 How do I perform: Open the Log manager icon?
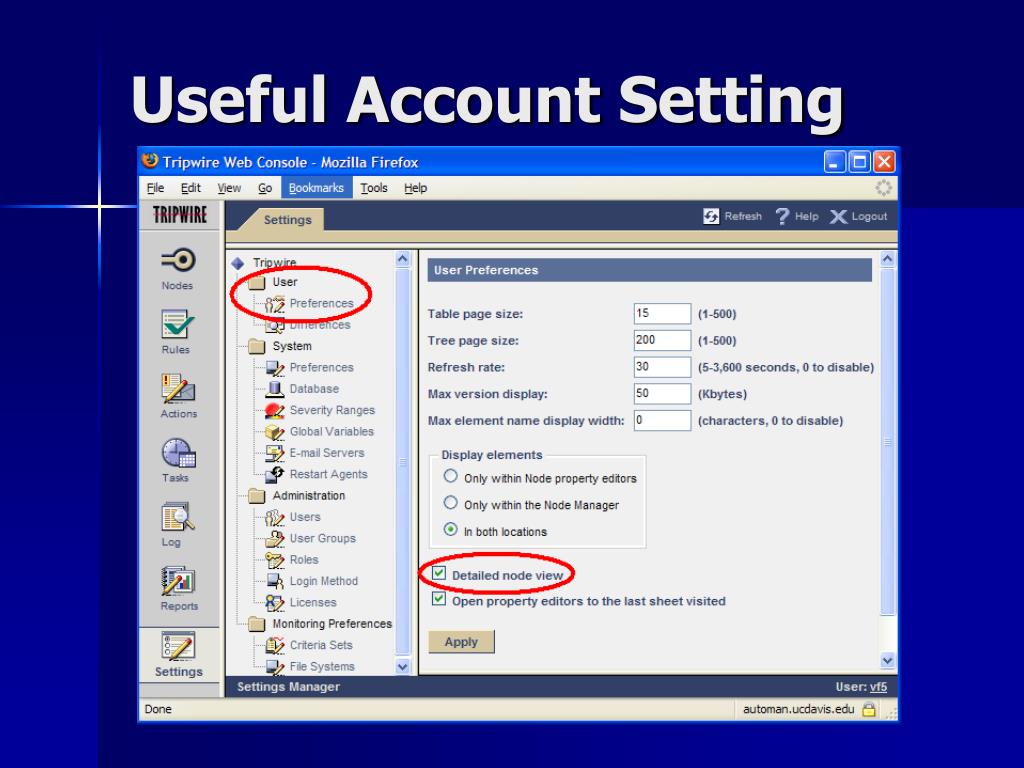click(178, 517)
